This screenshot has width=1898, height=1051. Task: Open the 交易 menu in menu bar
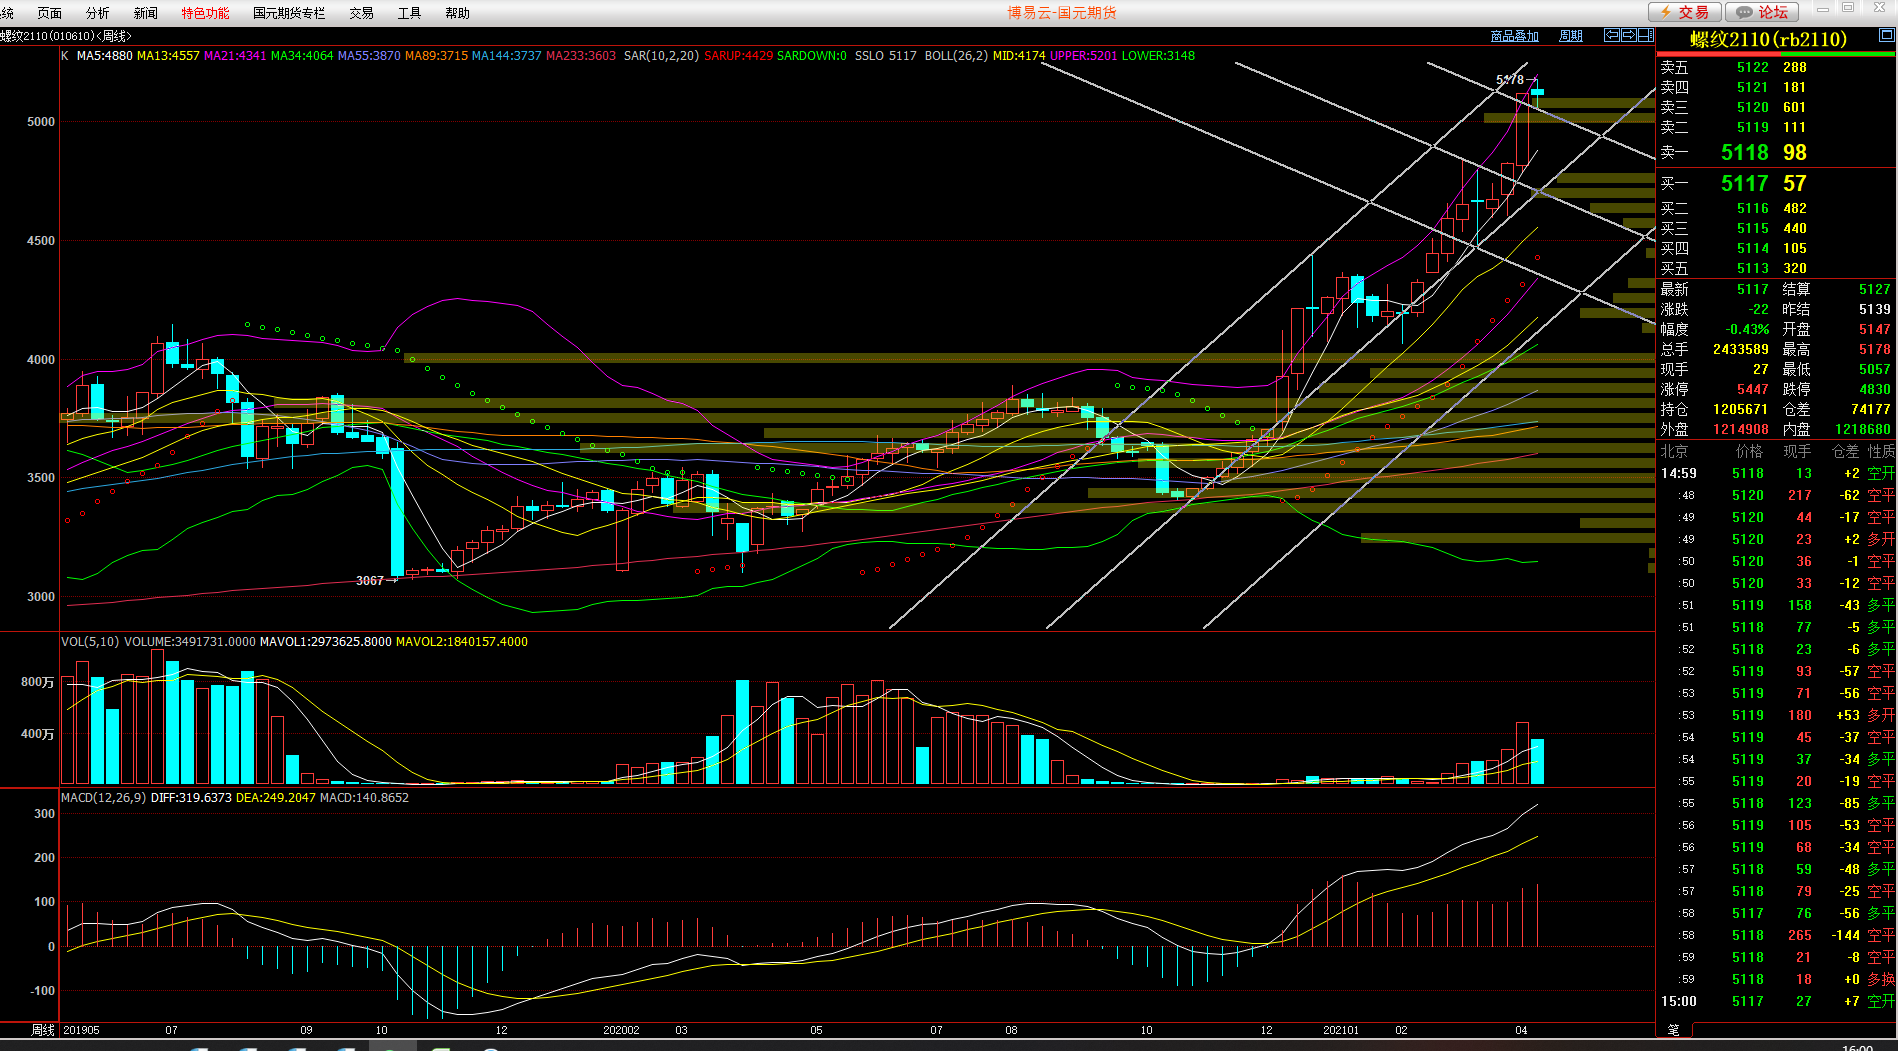pos(361,13)
